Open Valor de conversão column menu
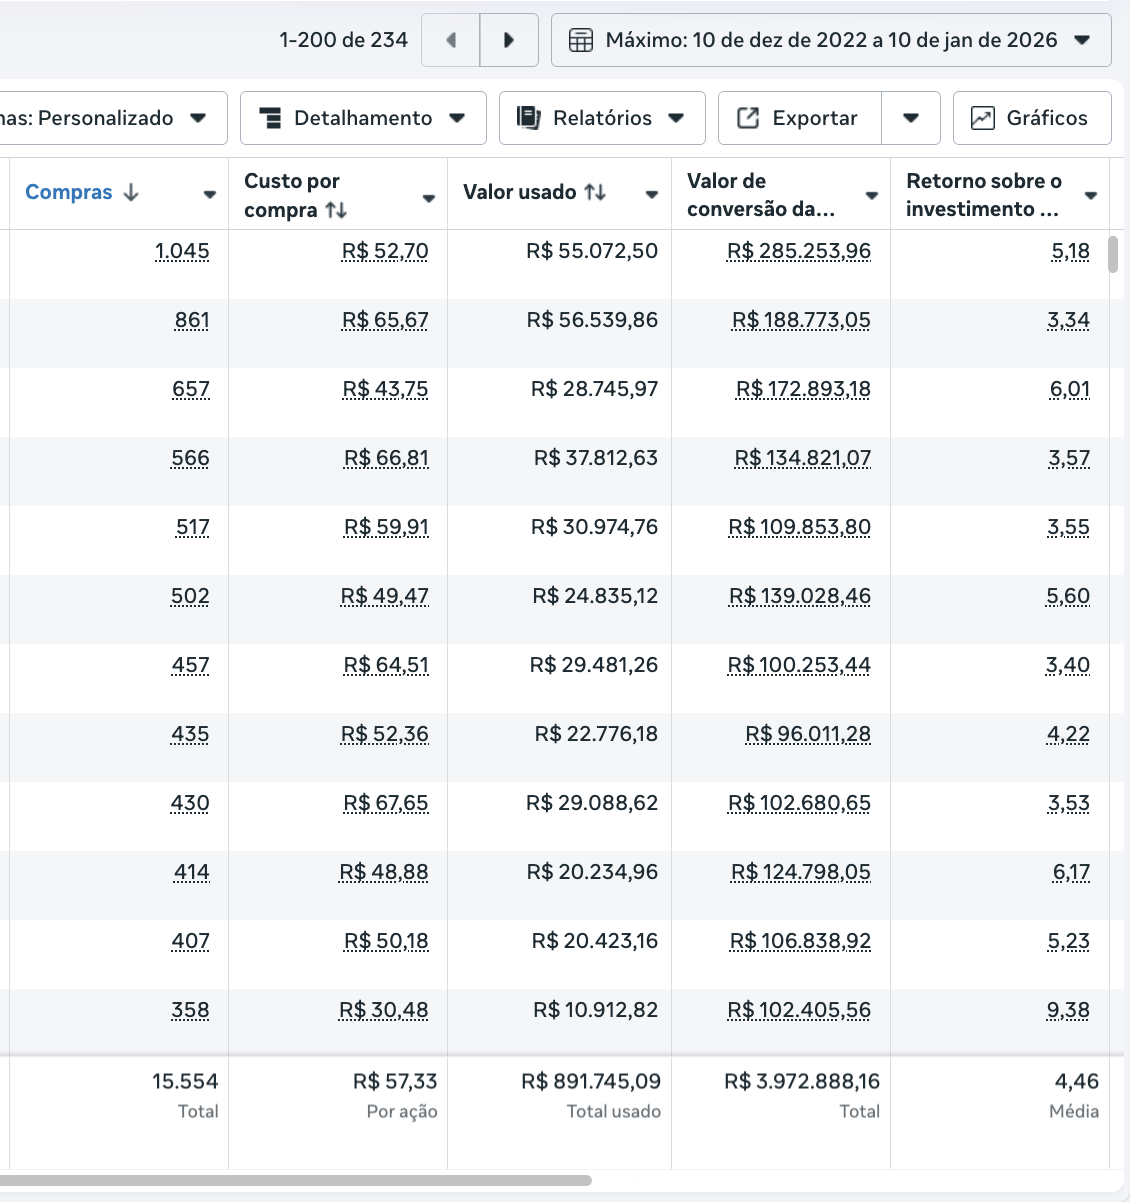 click(x=872, y=195)
